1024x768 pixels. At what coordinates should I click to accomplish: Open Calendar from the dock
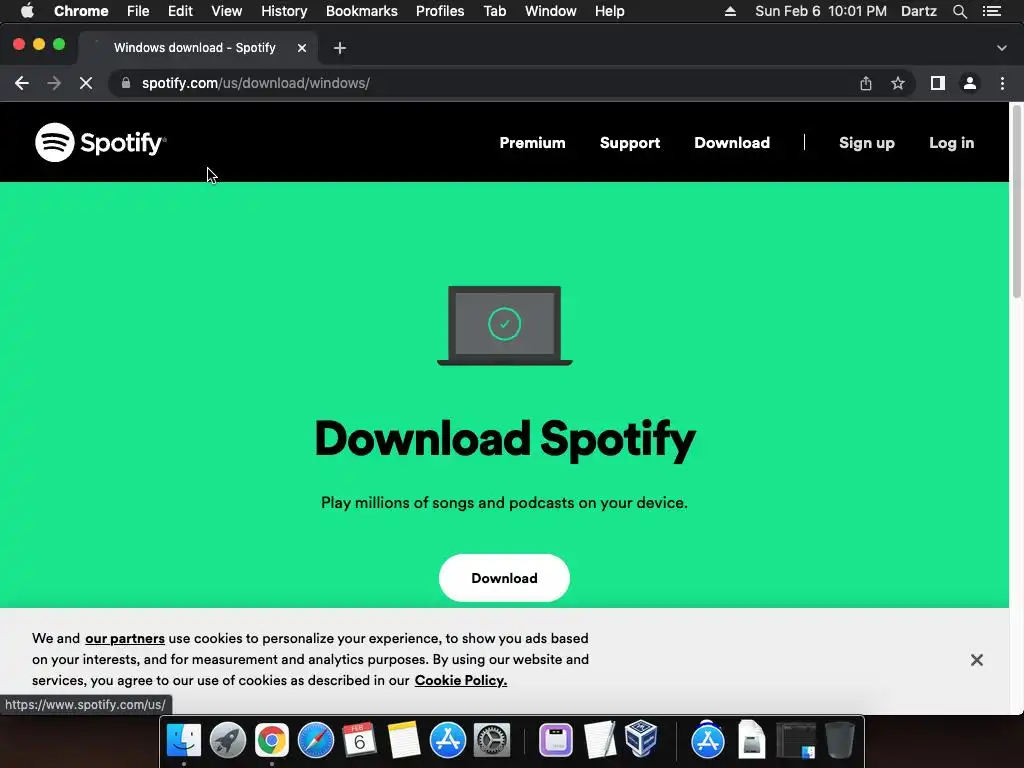tap(359, 740)
